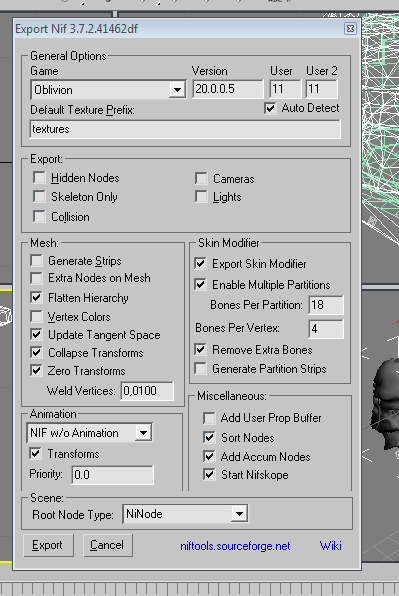This screenshot has height=596, width=399.
Task: Open the Wiki link
Action: 331,546
